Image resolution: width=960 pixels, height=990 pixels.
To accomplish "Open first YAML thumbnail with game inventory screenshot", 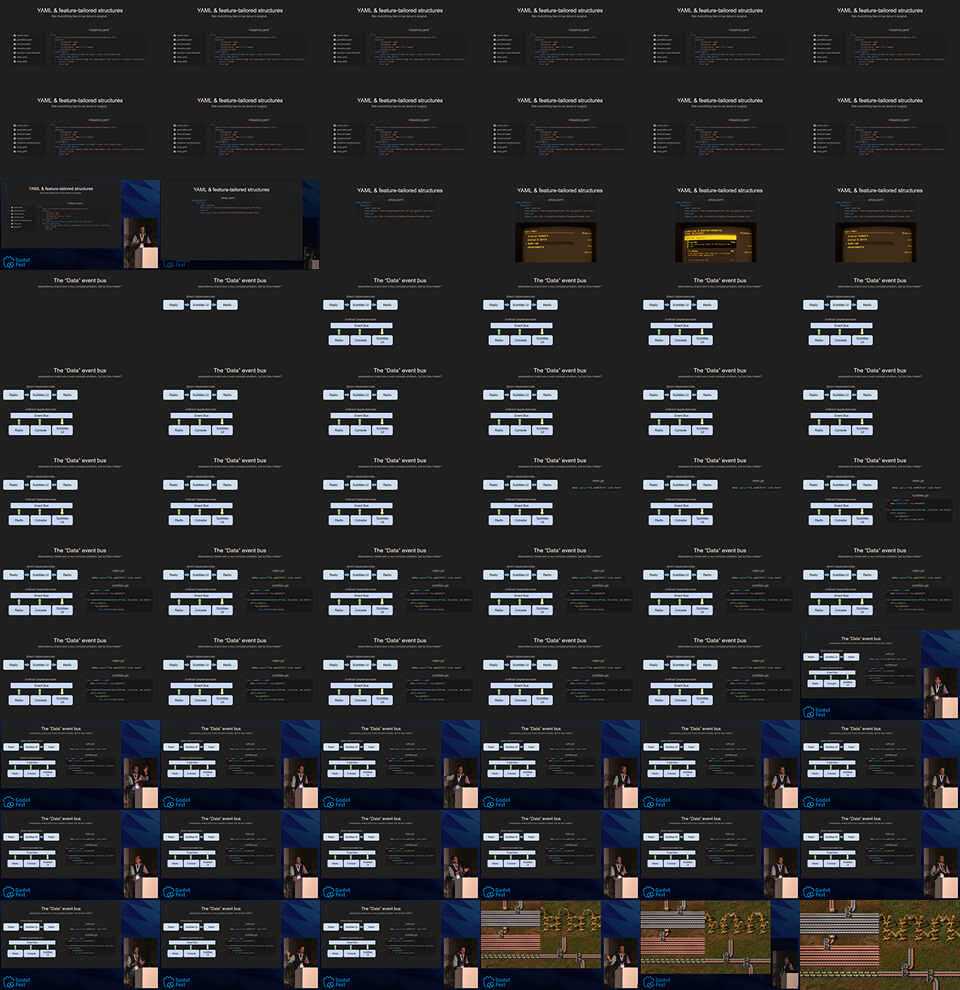I will coord(560,225).
